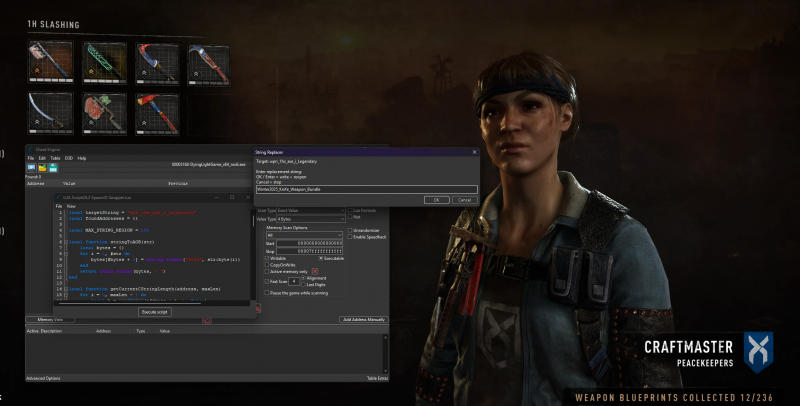Image resolution: width=800 pixels, height=406 pixels.
Task: Click the Memory View button
Action: pos(50,319)
